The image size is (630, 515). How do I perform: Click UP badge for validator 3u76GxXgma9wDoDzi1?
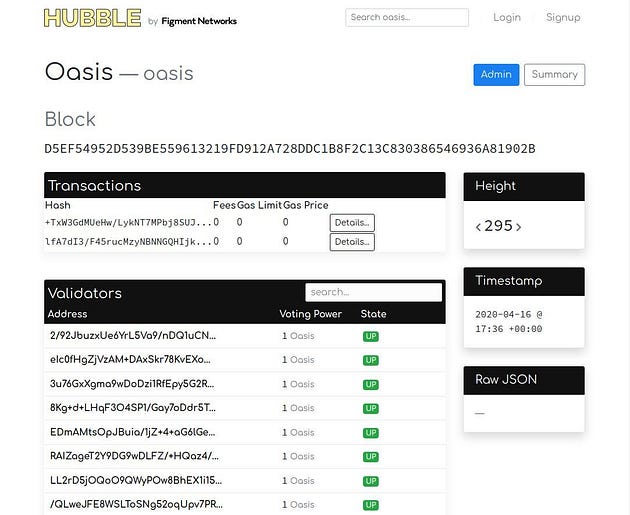[x=370, y=384]
